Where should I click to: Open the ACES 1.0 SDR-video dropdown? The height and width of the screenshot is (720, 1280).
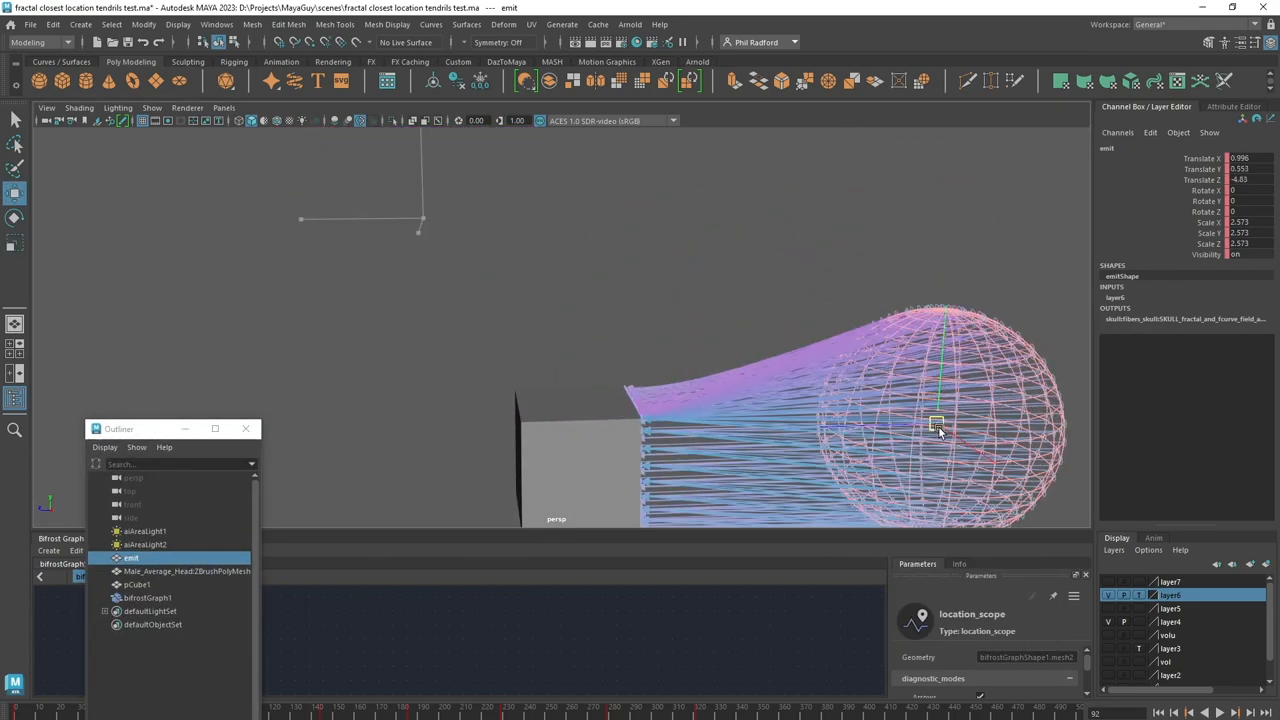pos(672,120)
